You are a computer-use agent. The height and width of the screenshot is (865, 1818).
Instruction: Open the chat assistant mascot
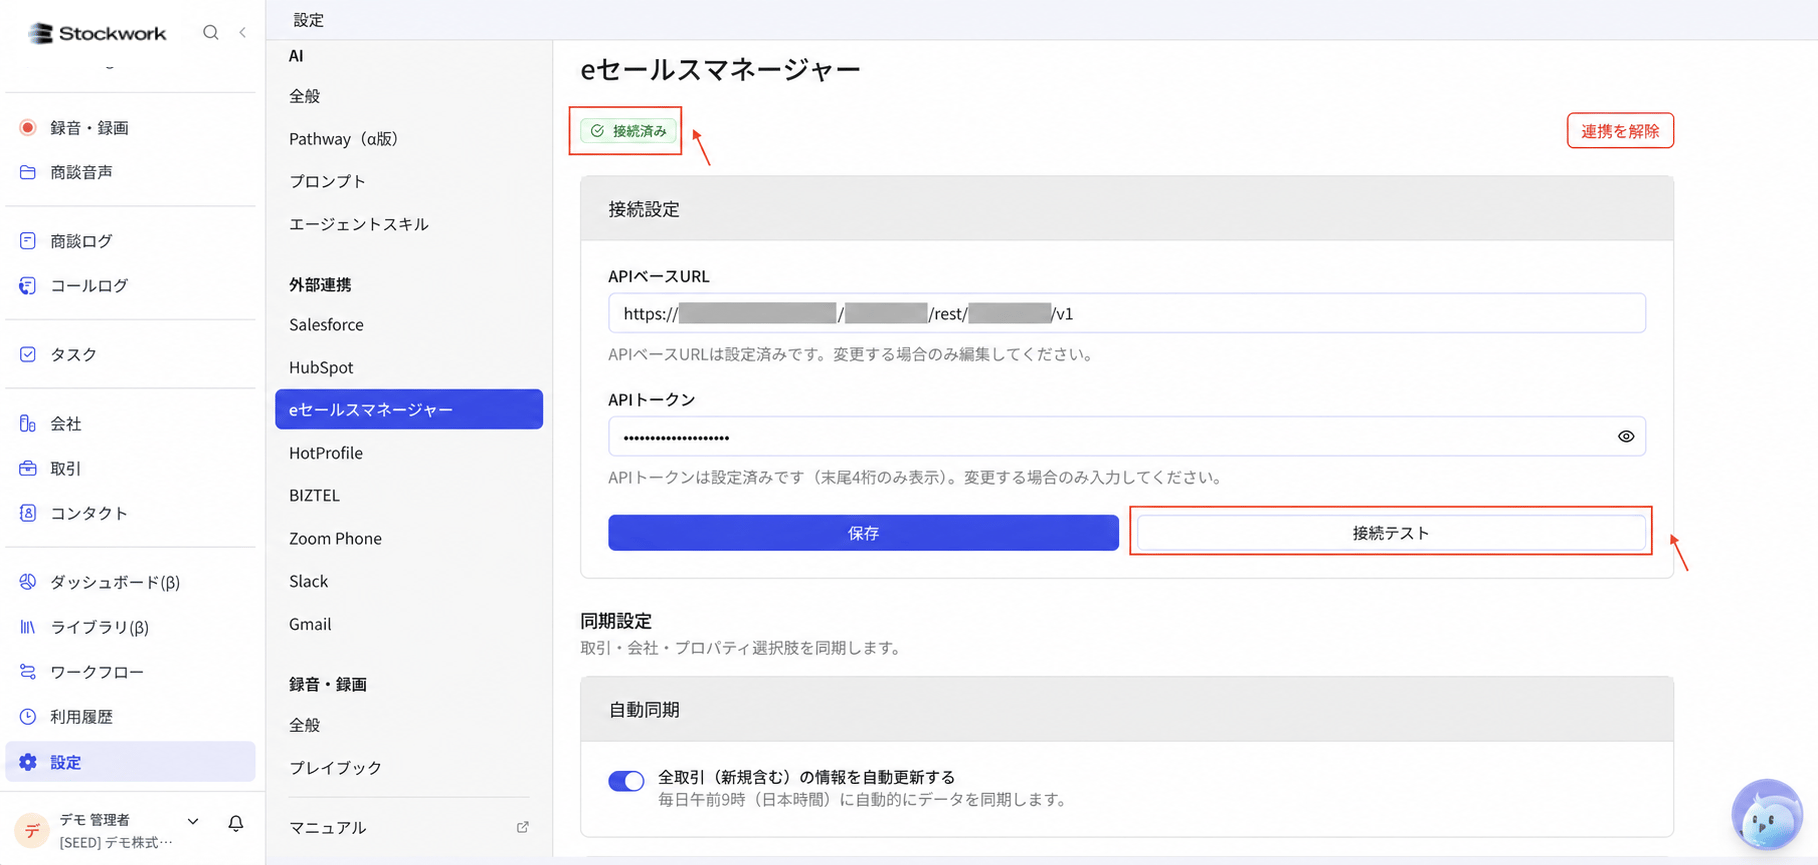(x=1767, y=814)
